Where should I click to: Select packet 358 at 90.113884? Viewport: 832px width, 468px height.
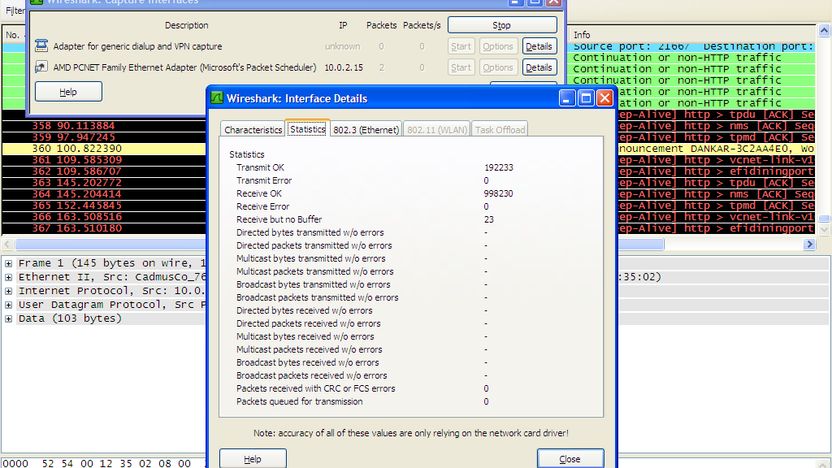pos(104,126)
